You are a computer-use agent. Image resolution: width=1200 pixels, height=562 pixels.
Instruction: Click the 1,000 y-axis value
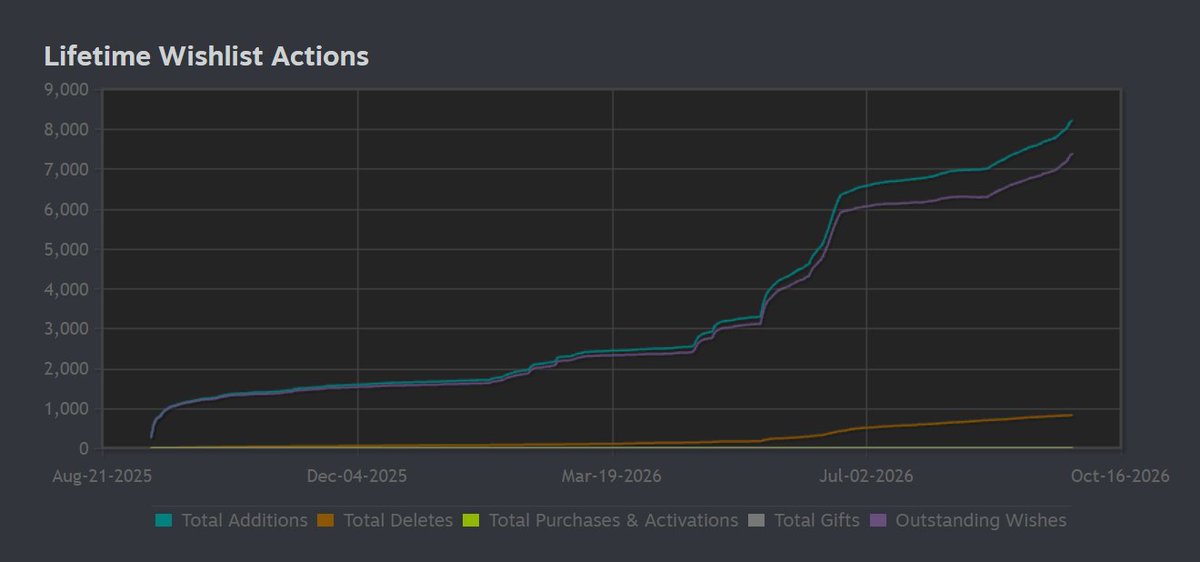[68, 409]
